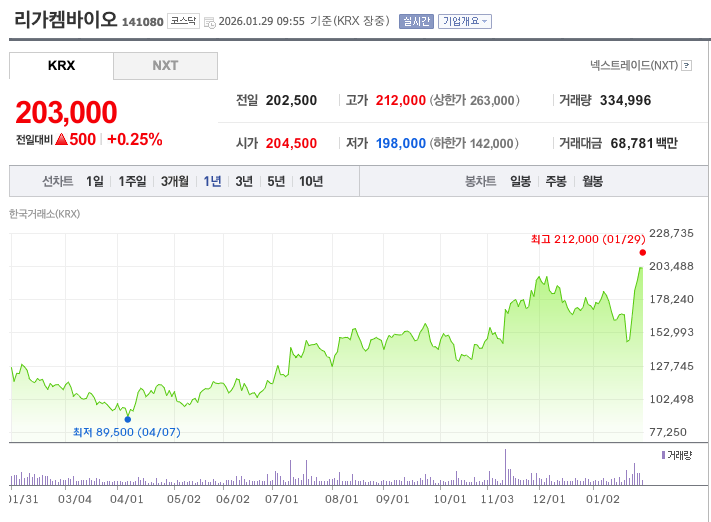Click the NXT help question mark icon

(x=687, y=66)
